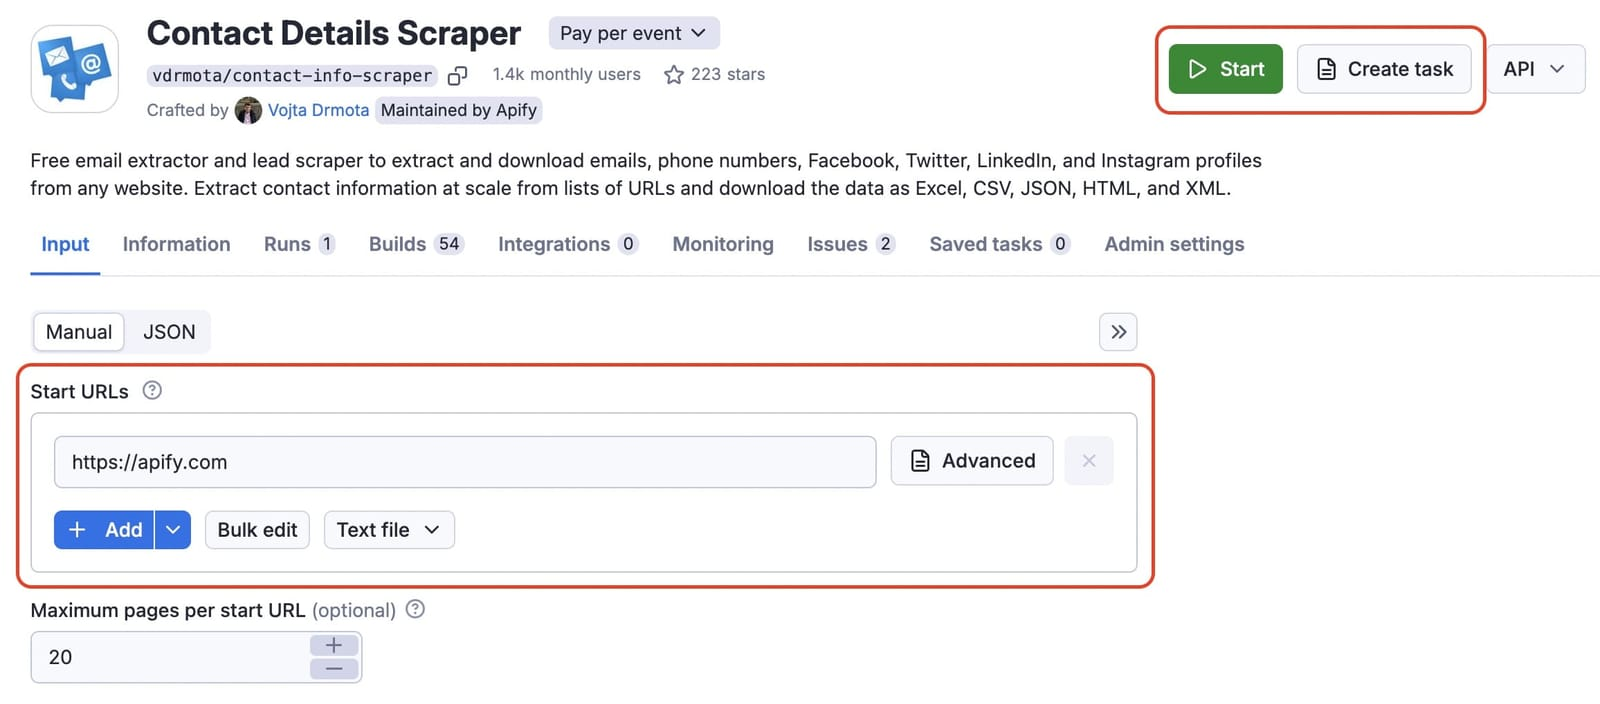Switch input mode to JSON
Image resolution: width=1600 pixels, height=704 pixels.
169,332
